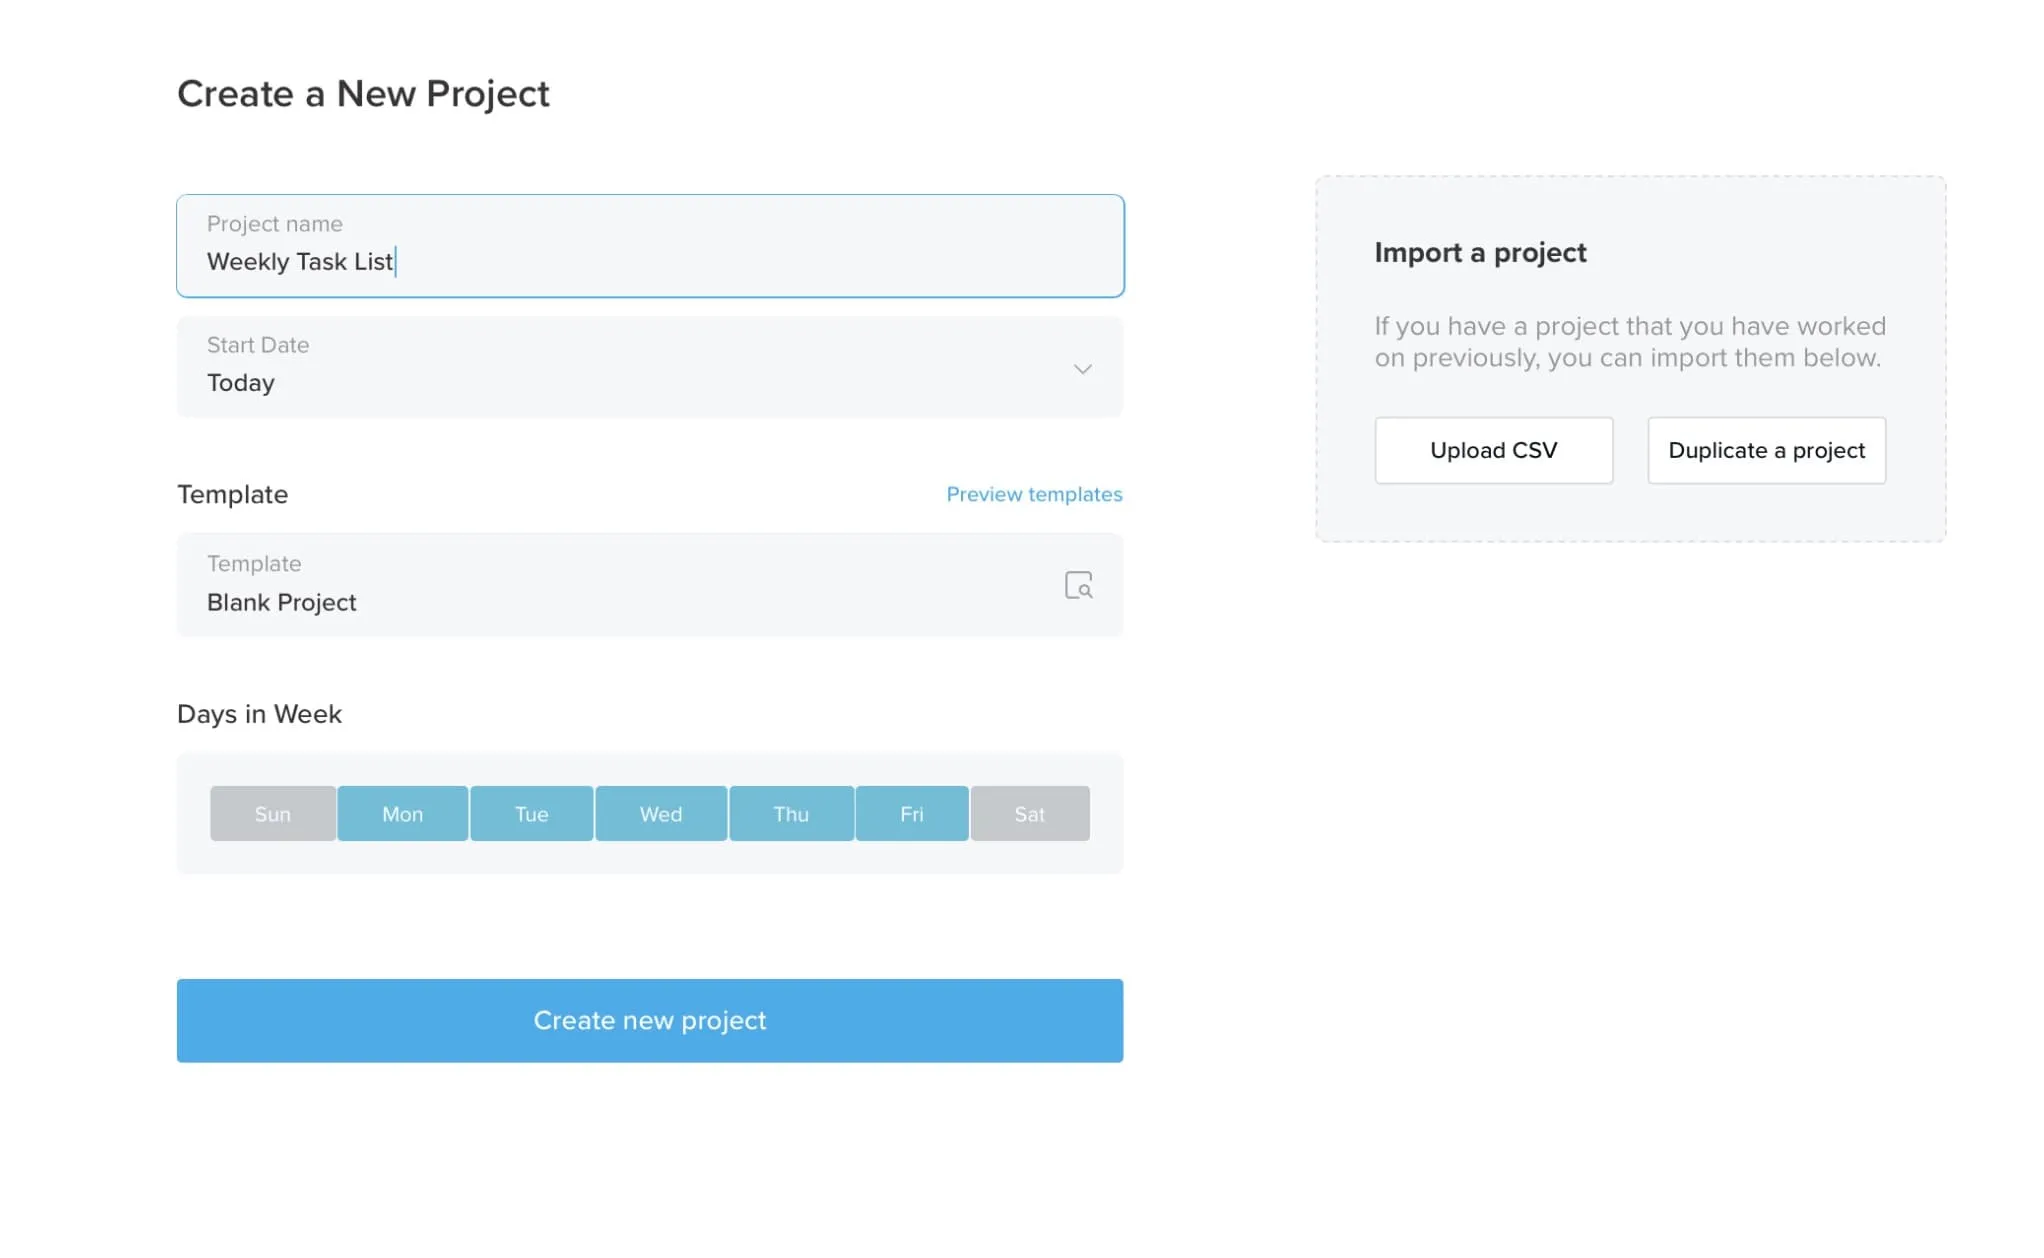The height and width of the screenshot is (1258, 2044).
Task: Click the Upload CSV icon button
Action: point(1494,449)
